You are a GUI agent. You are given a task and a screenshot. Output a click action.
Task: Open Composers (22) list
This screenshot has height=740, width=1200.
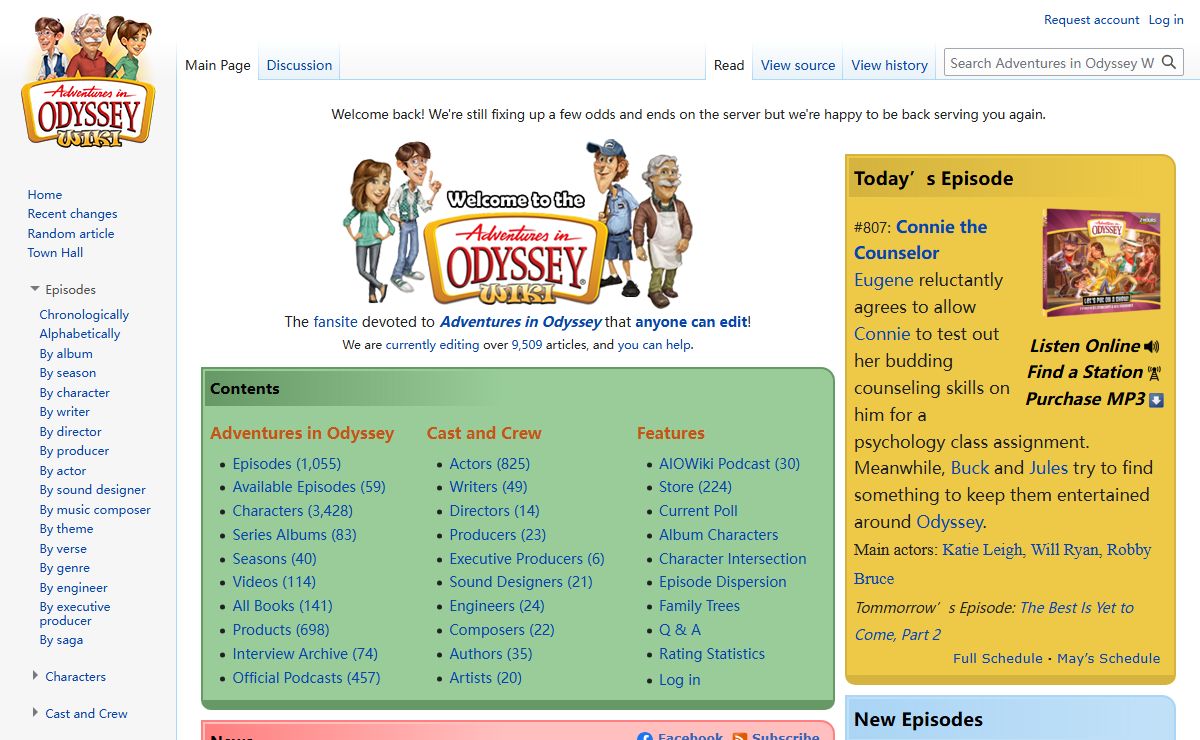(x=502, y=630)
